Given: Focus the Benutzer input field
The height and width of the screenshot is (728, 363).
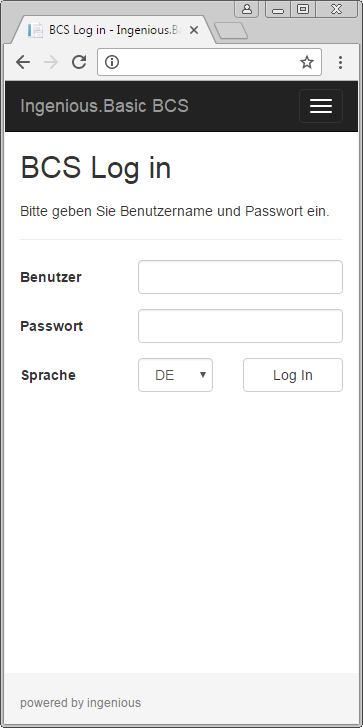Looking at the screenshot, I should (240, 277).
